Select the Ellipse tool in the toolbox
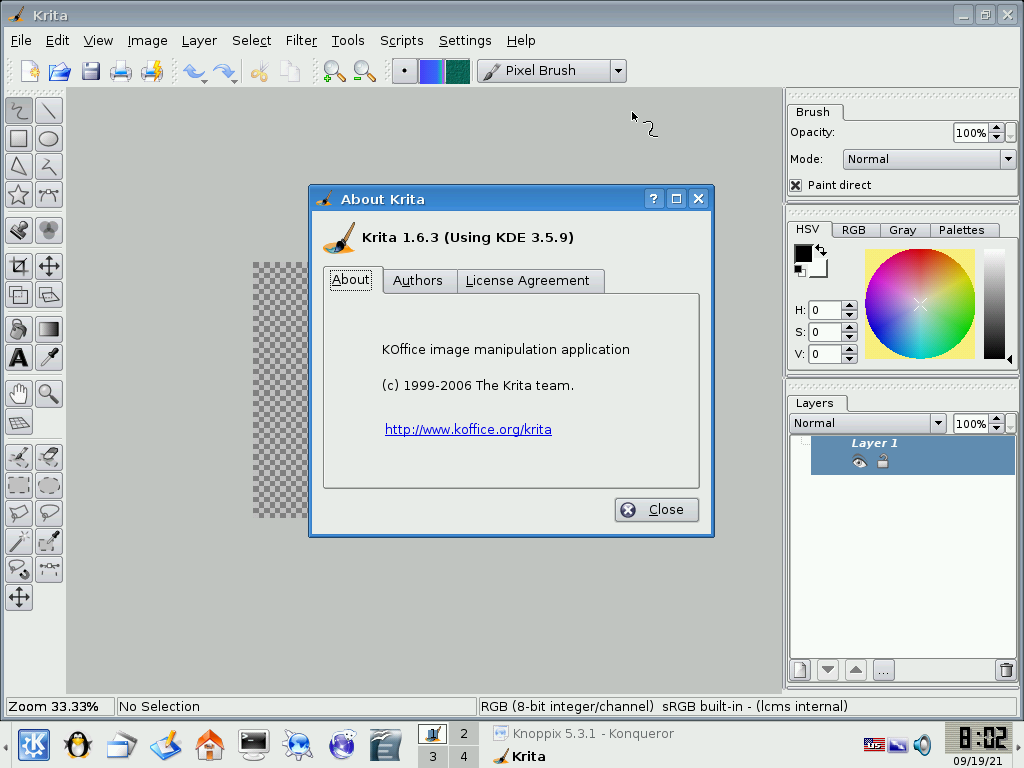 pos(49,139)
